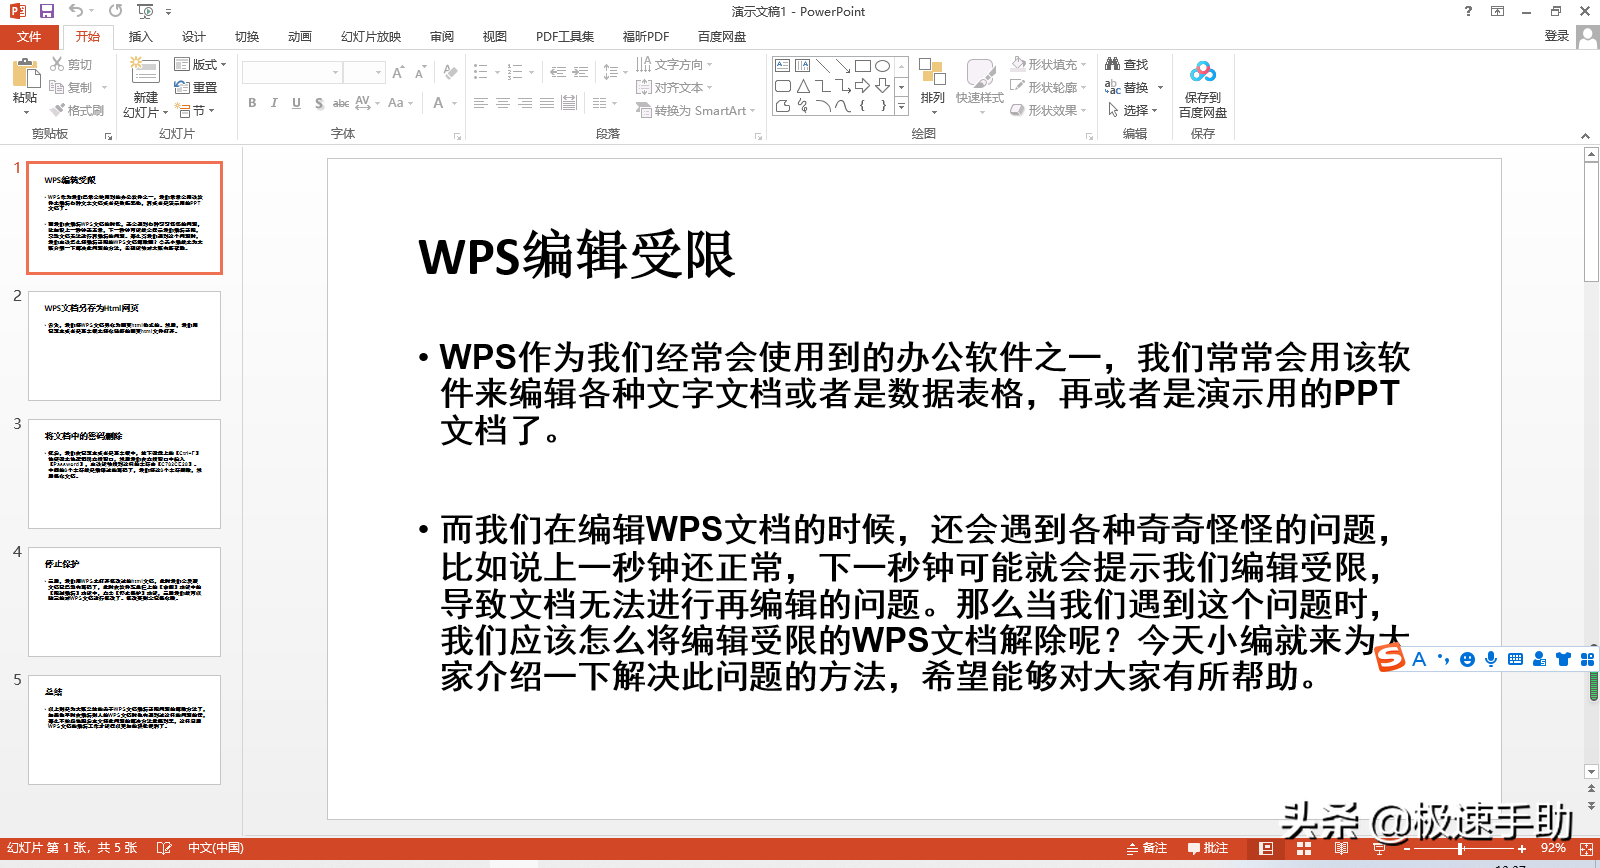Open 快速样式 quick styles

tap(980, 86)
